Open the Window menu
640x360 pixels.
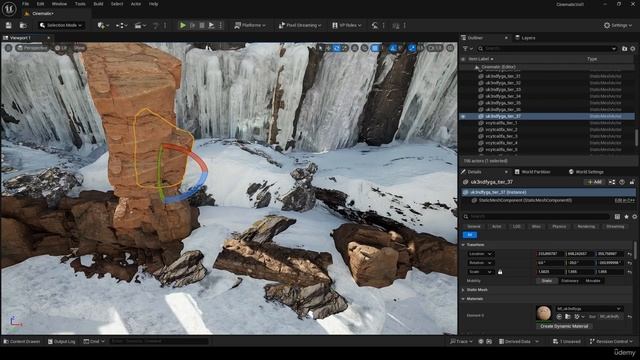click(59, 4)
